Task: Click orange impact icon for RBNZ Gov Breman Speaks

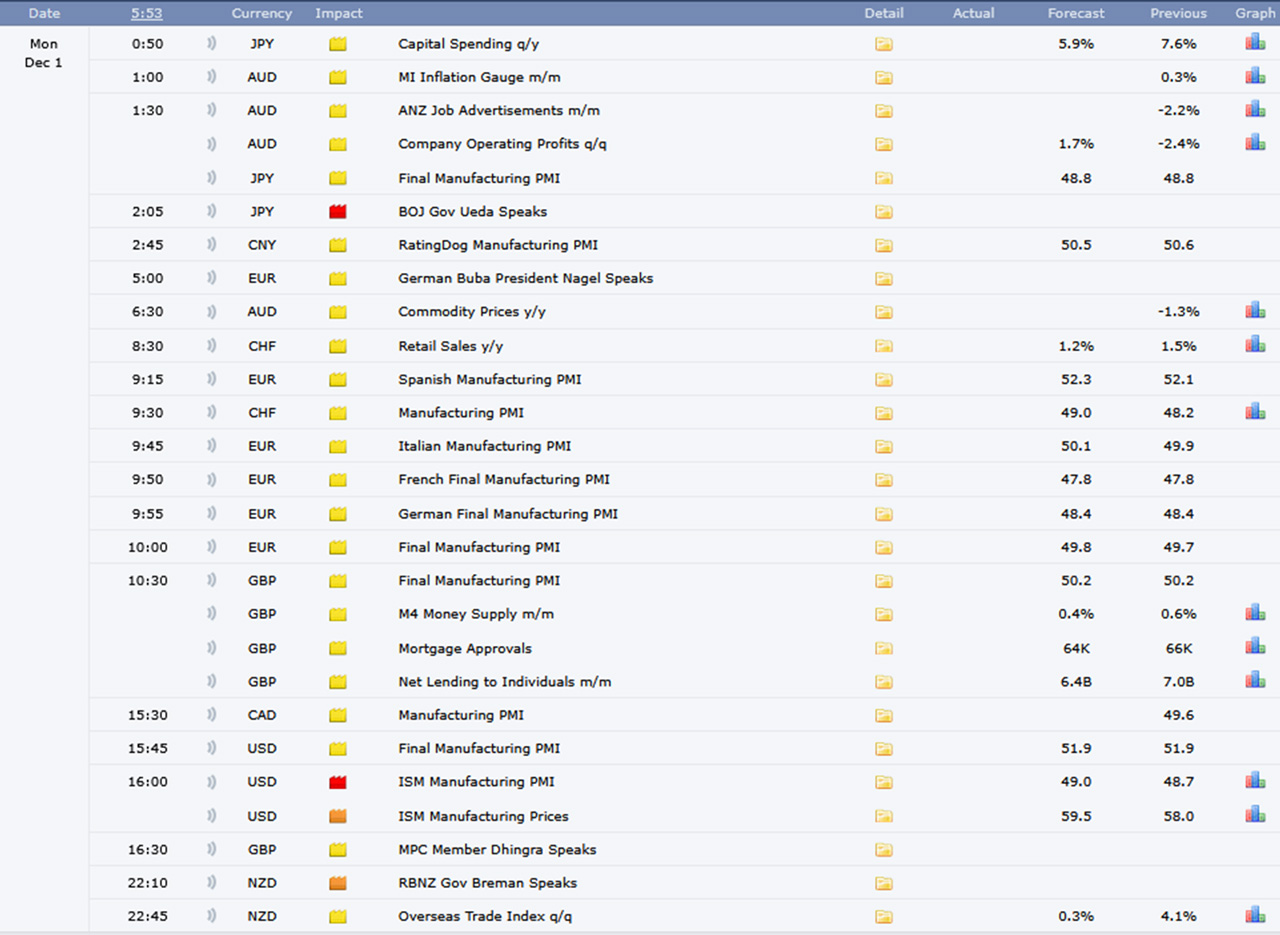Action: (338, 883)
